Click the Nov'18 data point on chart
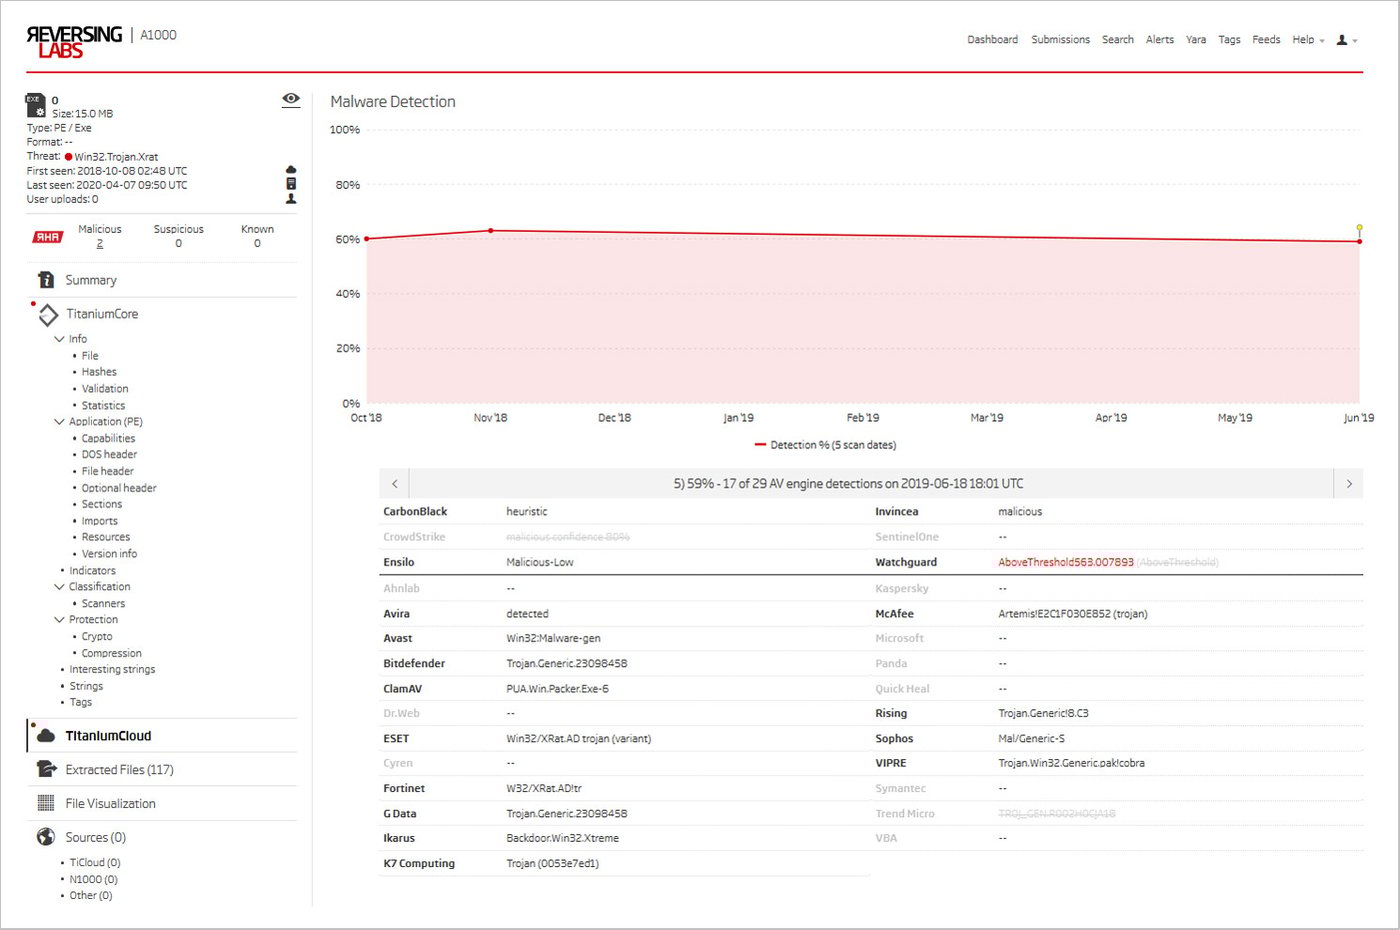1400x930 pixels. pyautogui.click(x=490, y=231)
